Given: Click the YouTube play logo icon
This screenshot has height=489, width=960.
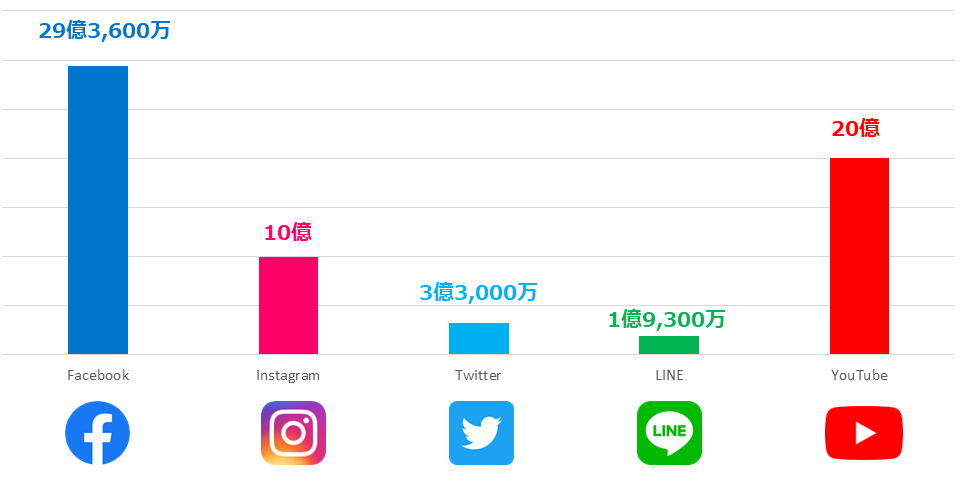Looking at the screenshot, I should pos(863,433).
